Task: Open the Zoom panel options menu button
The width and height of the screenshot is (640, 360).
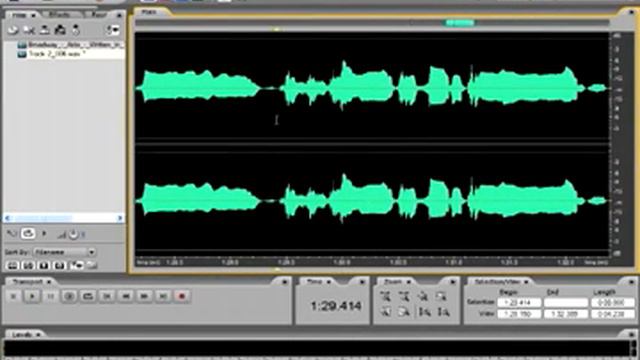Action: coord(453,282)
